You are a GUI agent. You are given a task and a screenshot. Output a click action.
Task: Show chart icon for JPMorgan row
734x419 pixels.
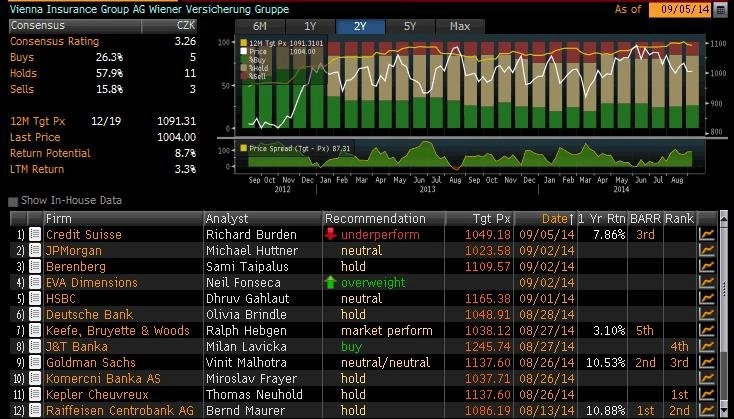pyautogui.click(x=707, y=250)
